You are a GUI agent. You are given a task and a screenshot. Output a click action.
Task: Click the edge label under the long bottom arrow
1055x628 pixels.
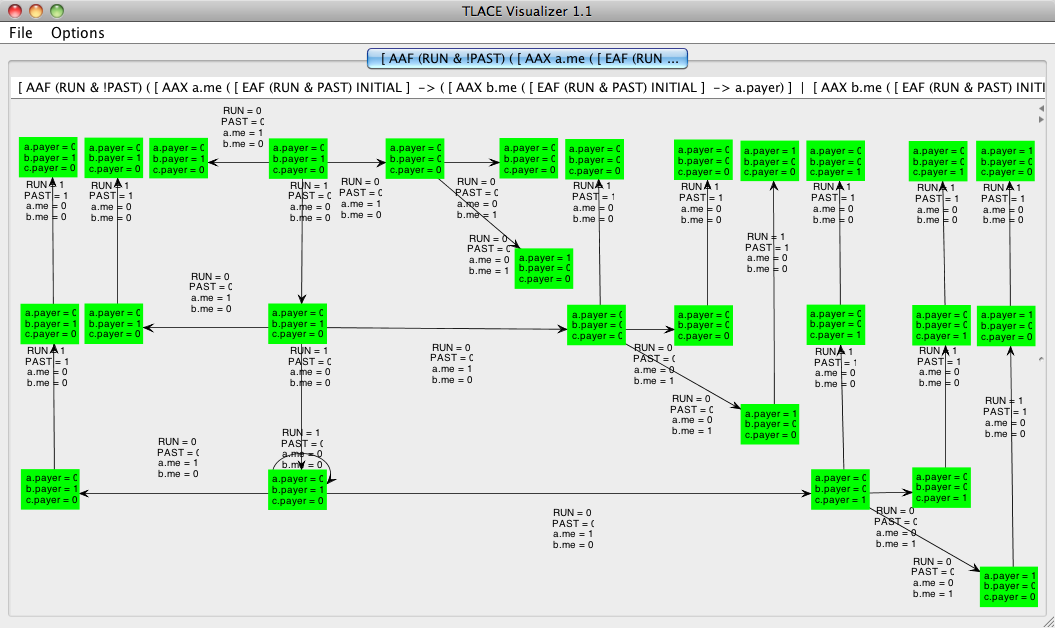(x=573, y=528)
